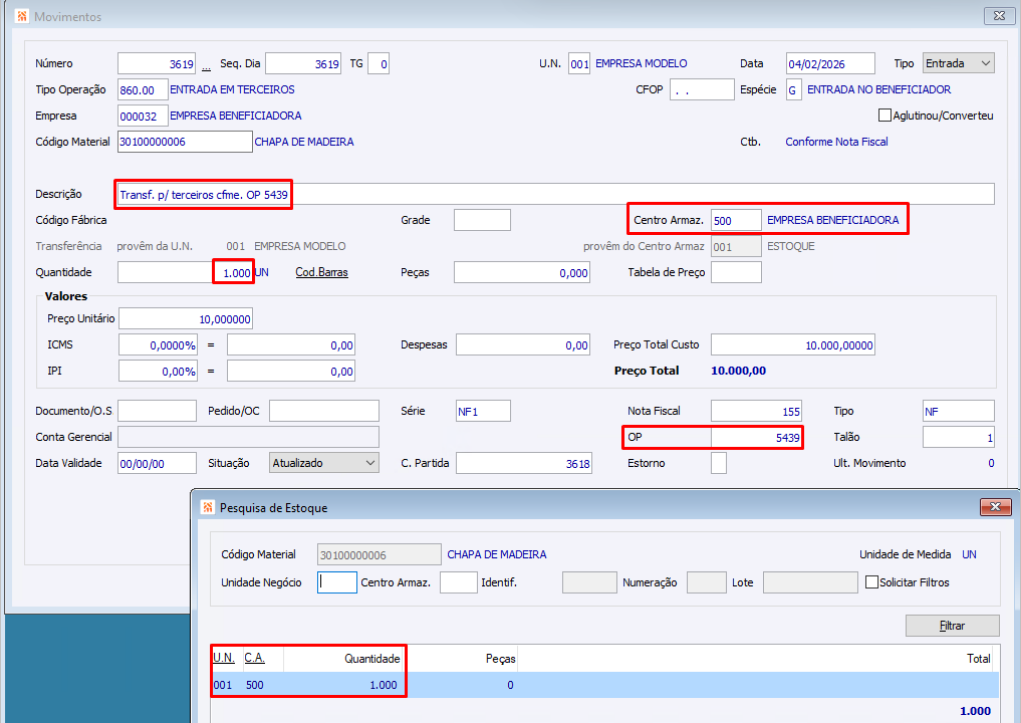Click the Preço Total value 10.000,00
1021x723 pixels.
tap(738, 371)
